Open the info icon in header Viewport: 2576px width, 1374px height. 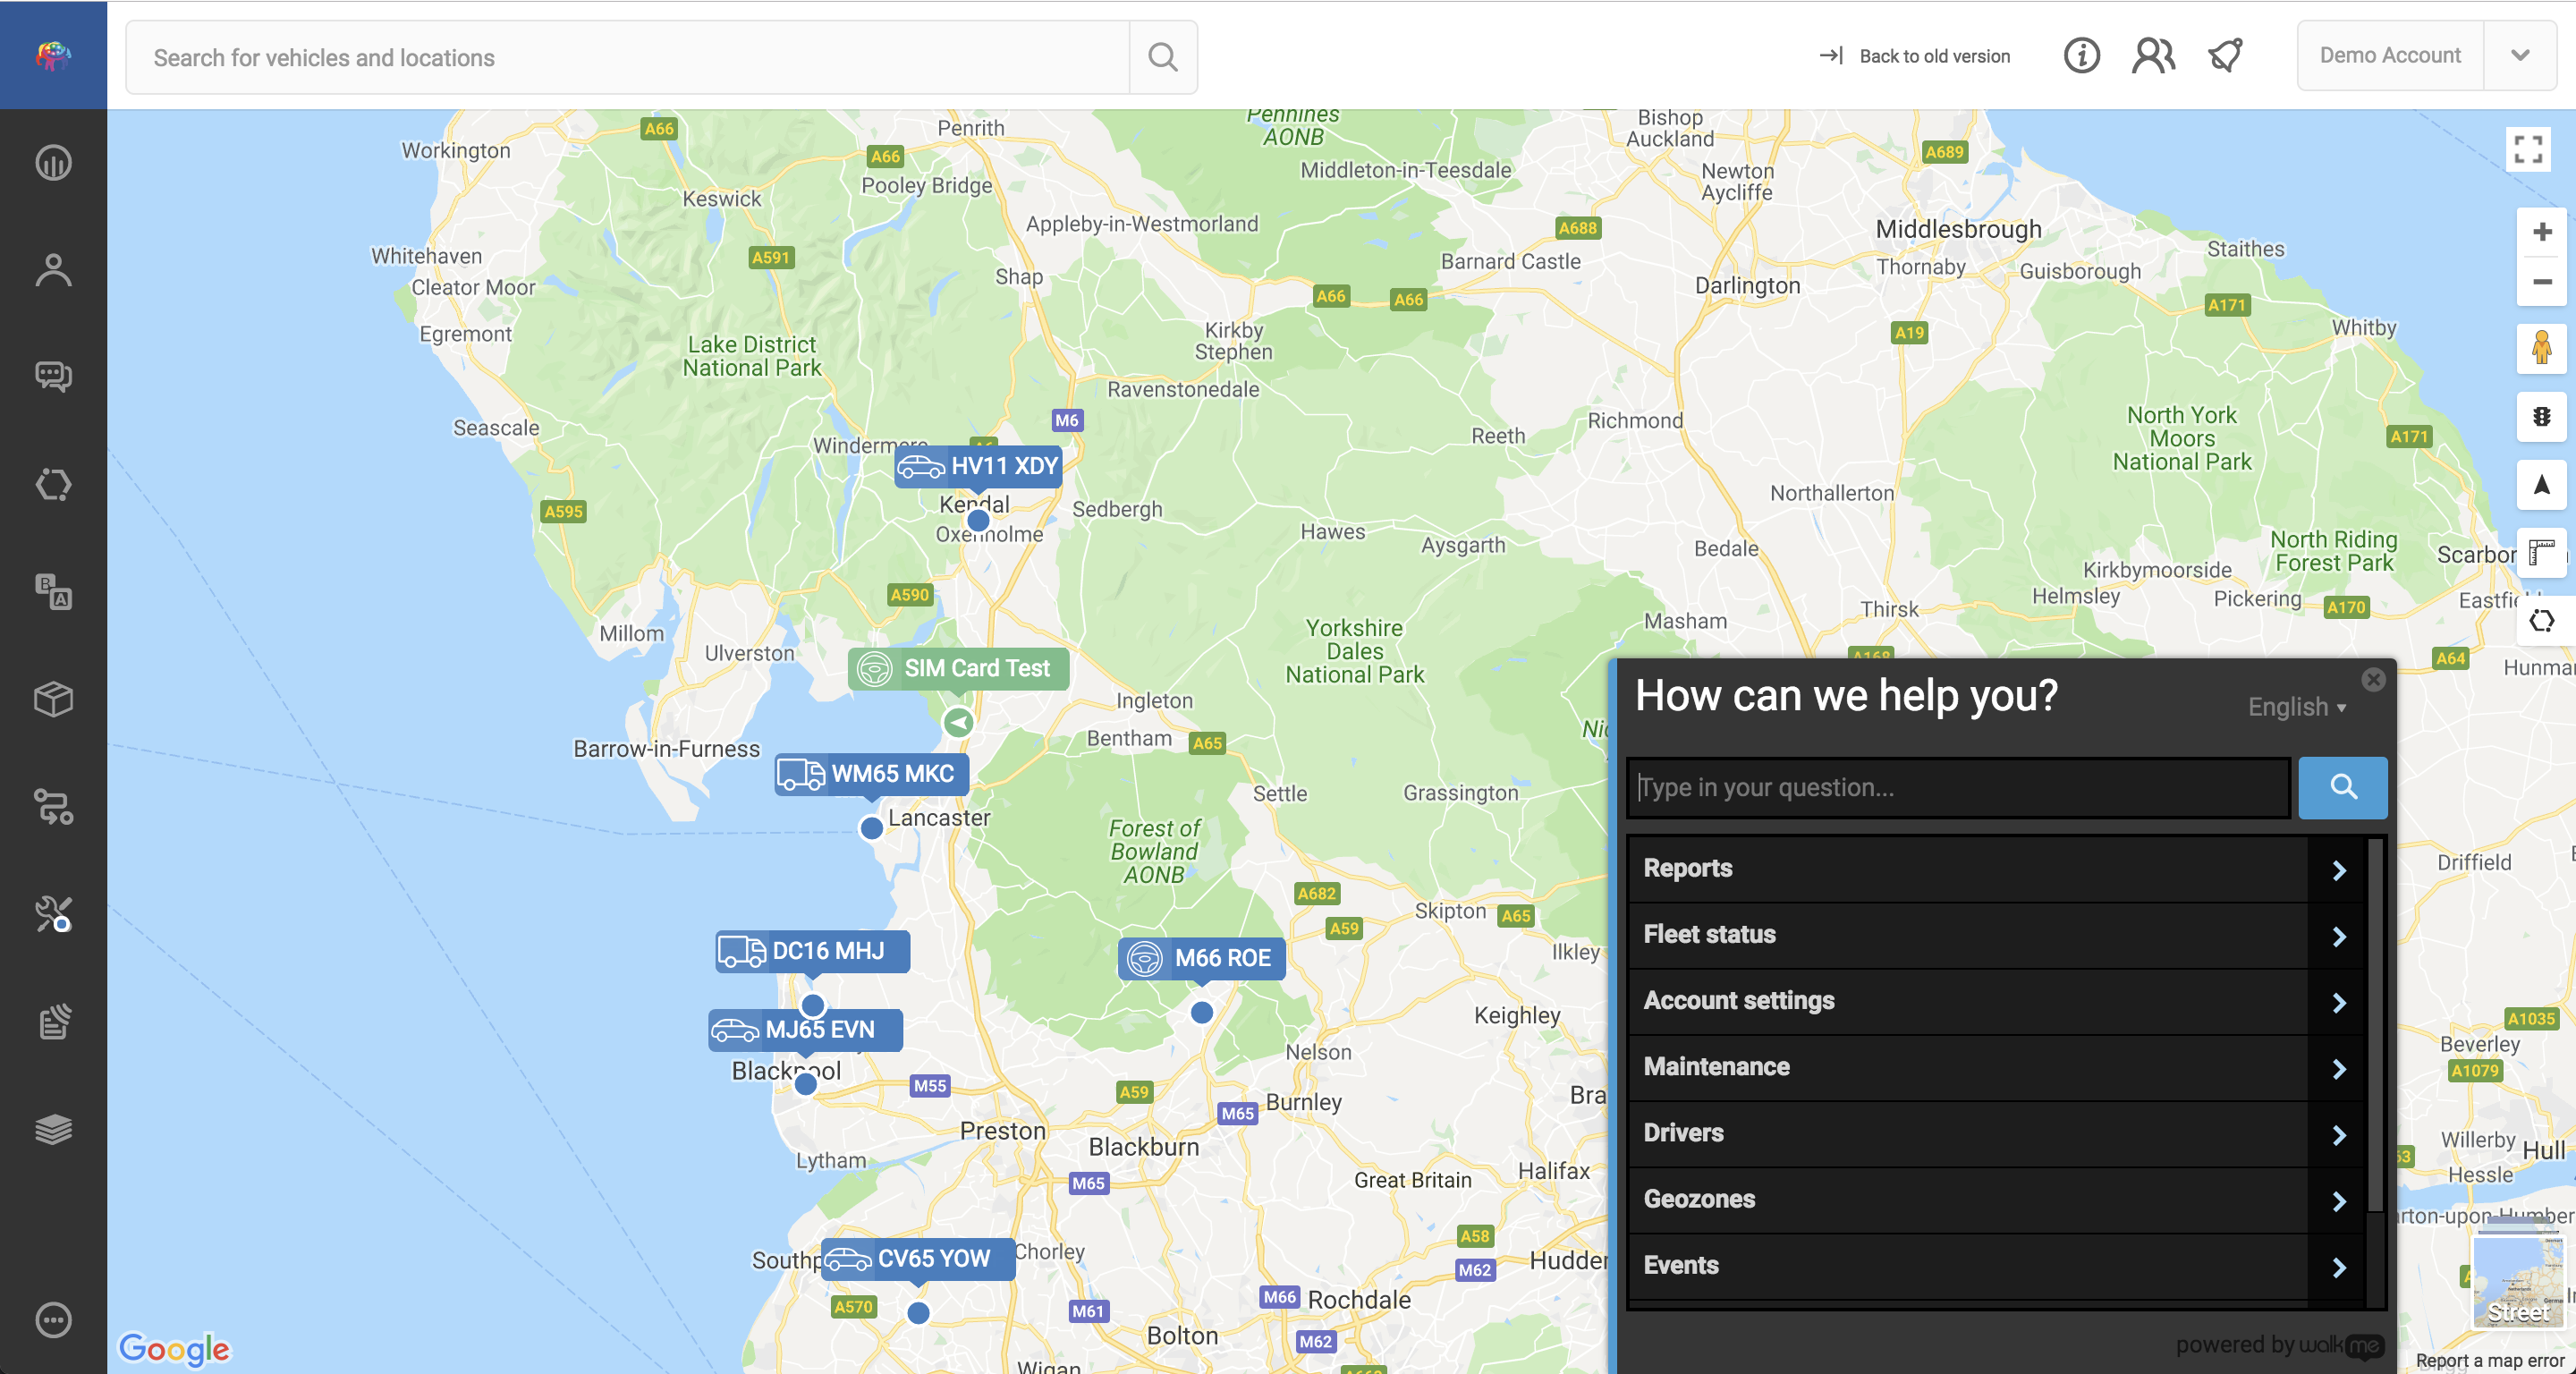coord(2082,55)
